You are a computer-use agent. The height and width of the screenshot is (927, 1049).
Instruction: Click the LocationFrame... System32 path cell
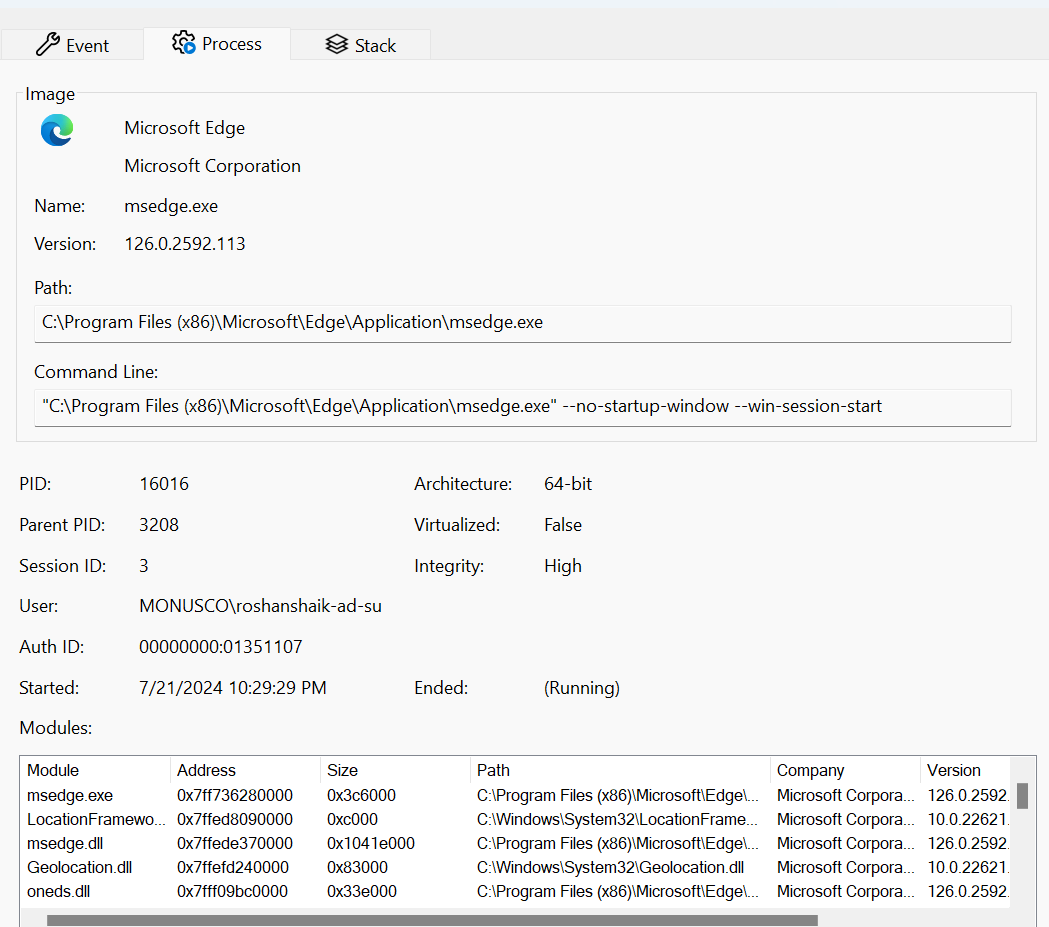[x=617, y=819]
